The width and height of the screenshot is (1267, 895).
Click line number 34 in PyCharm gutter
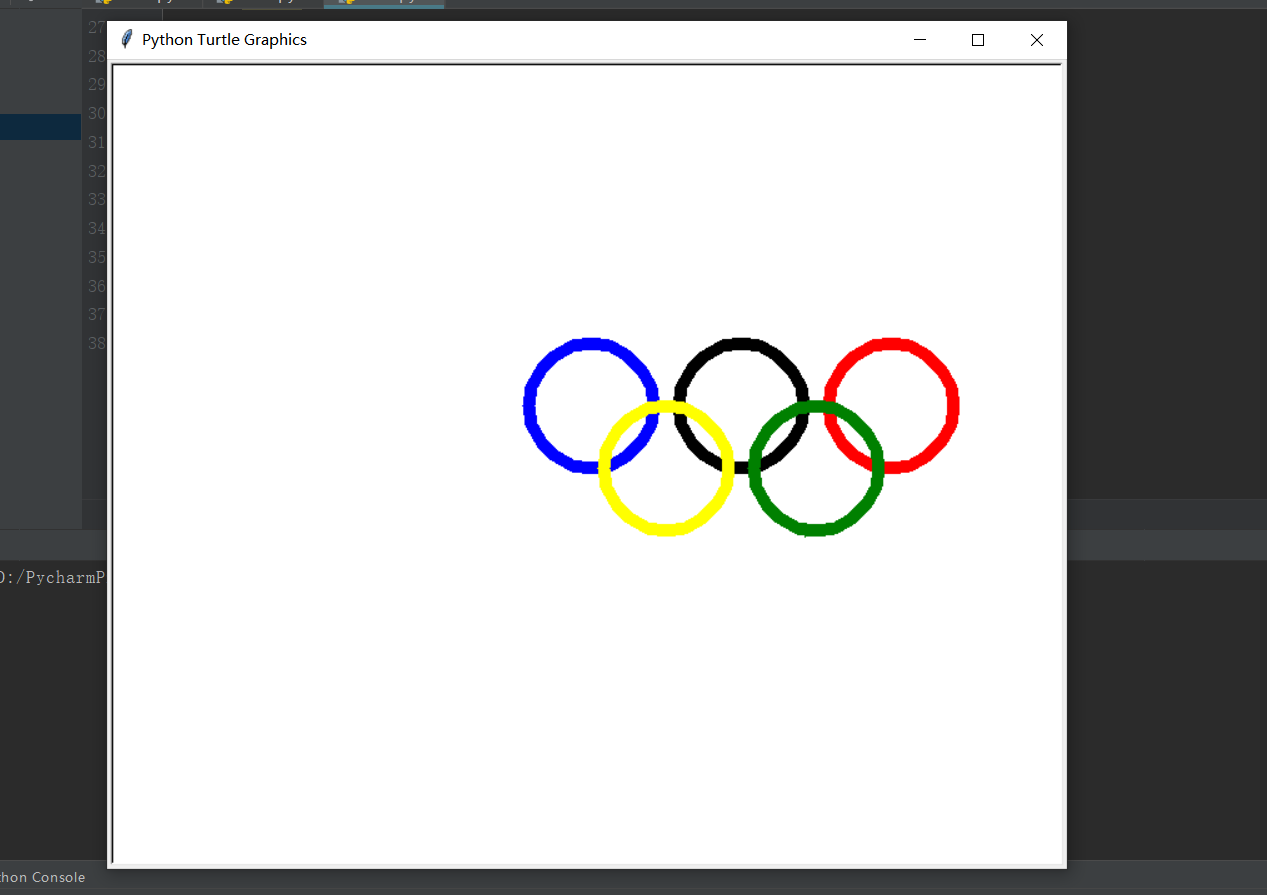(x=97, y=228)
